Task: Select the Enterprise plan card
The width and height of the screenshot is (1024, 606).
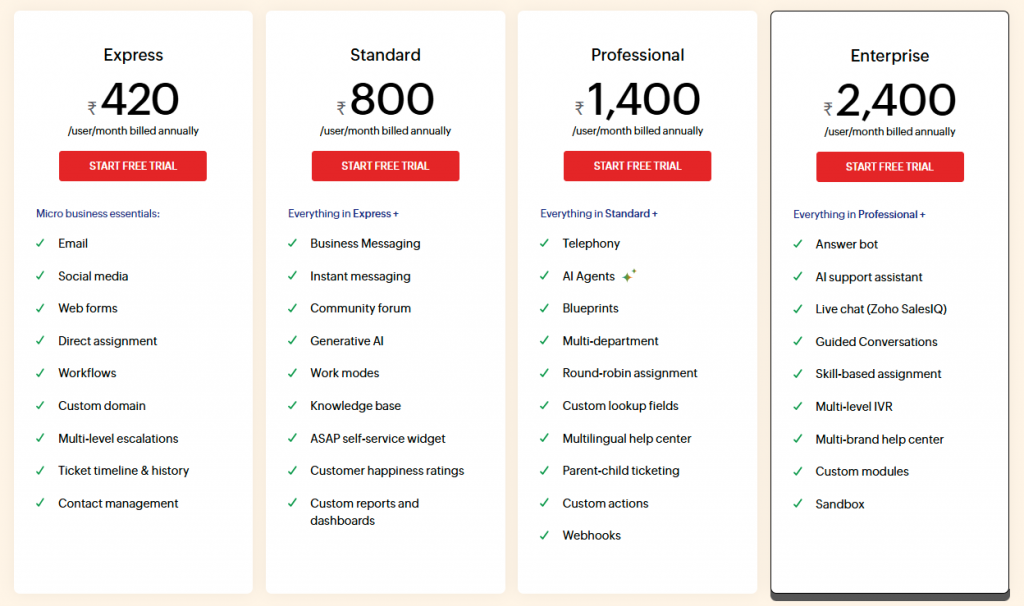Action: click(889, 560)
